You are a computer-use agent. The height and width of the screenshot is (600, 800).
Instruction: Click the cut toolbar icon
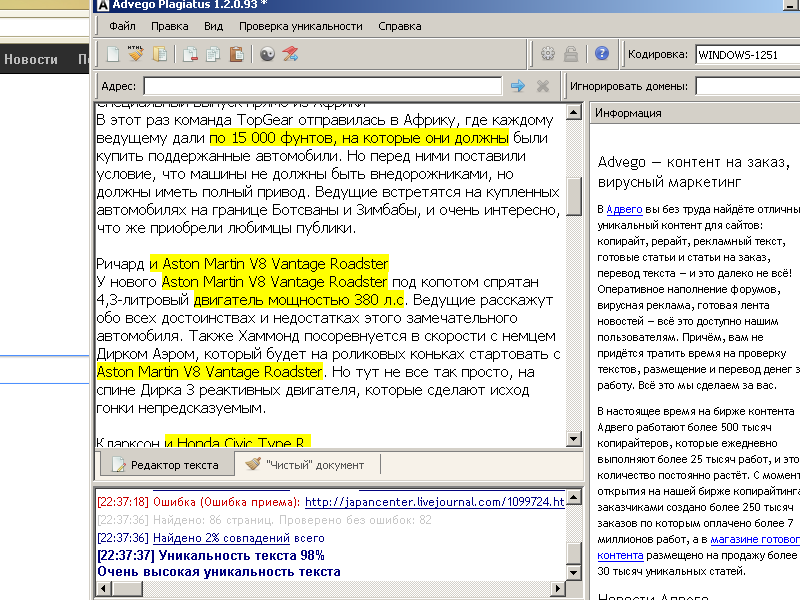[x=191, y=54]
